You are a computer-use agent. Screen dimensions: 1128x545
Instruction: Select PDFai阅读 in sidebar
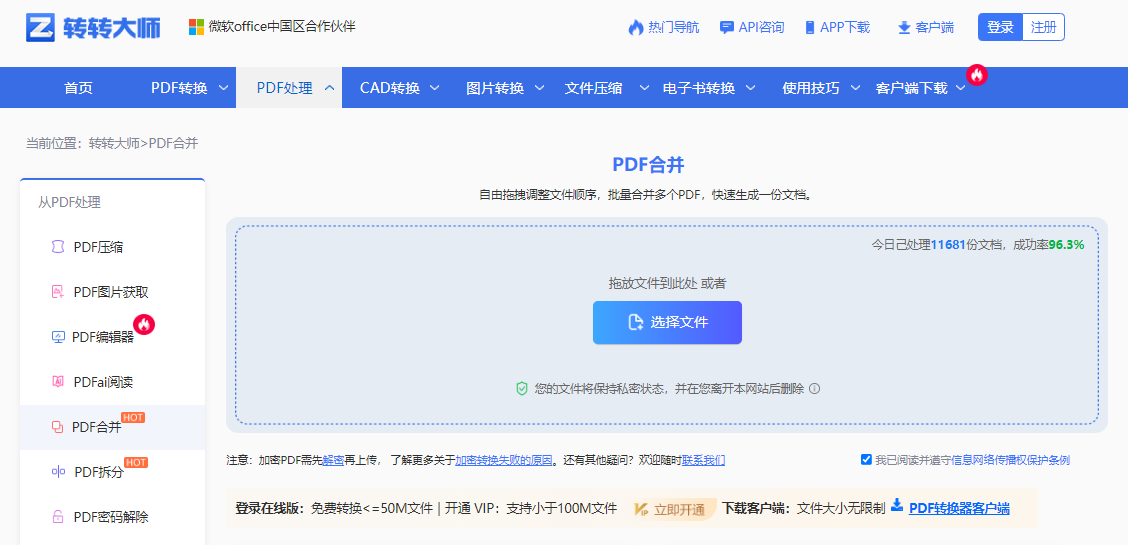coord(112,382)
